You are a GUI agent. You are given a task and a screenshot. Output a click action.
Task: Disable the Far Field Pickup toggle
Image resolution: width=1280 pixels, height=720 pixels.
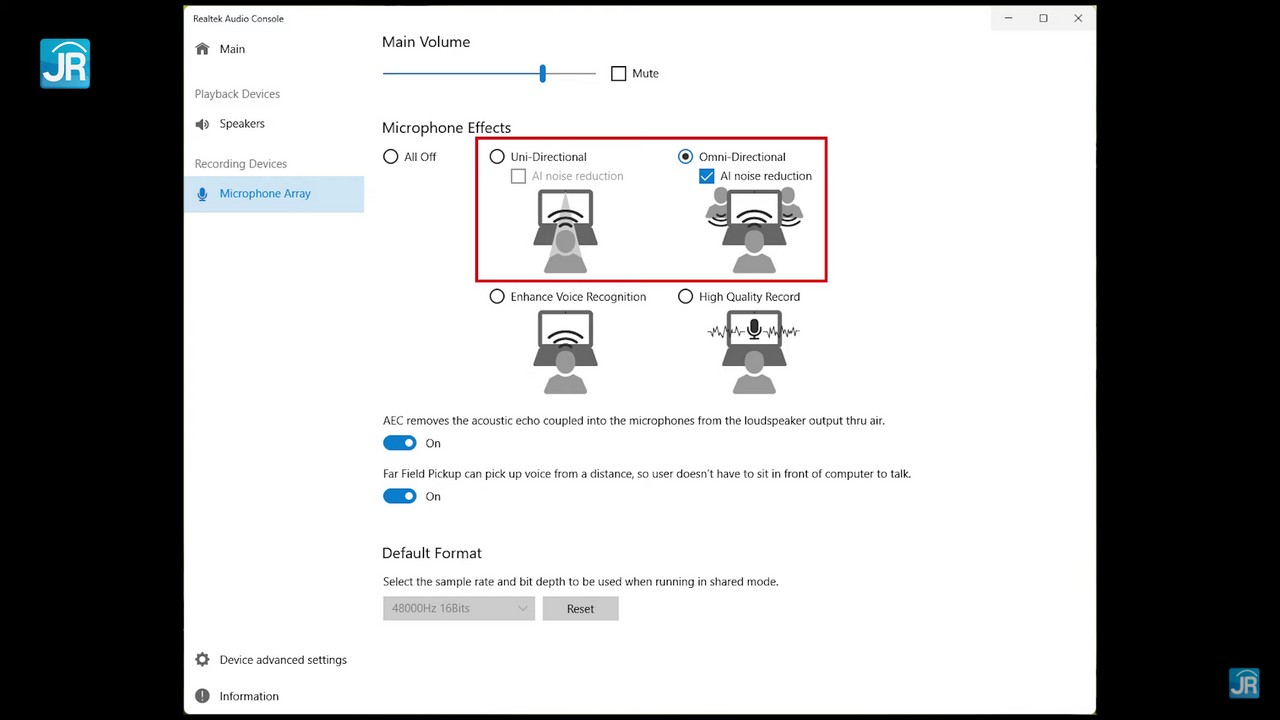tap(399, 496)
